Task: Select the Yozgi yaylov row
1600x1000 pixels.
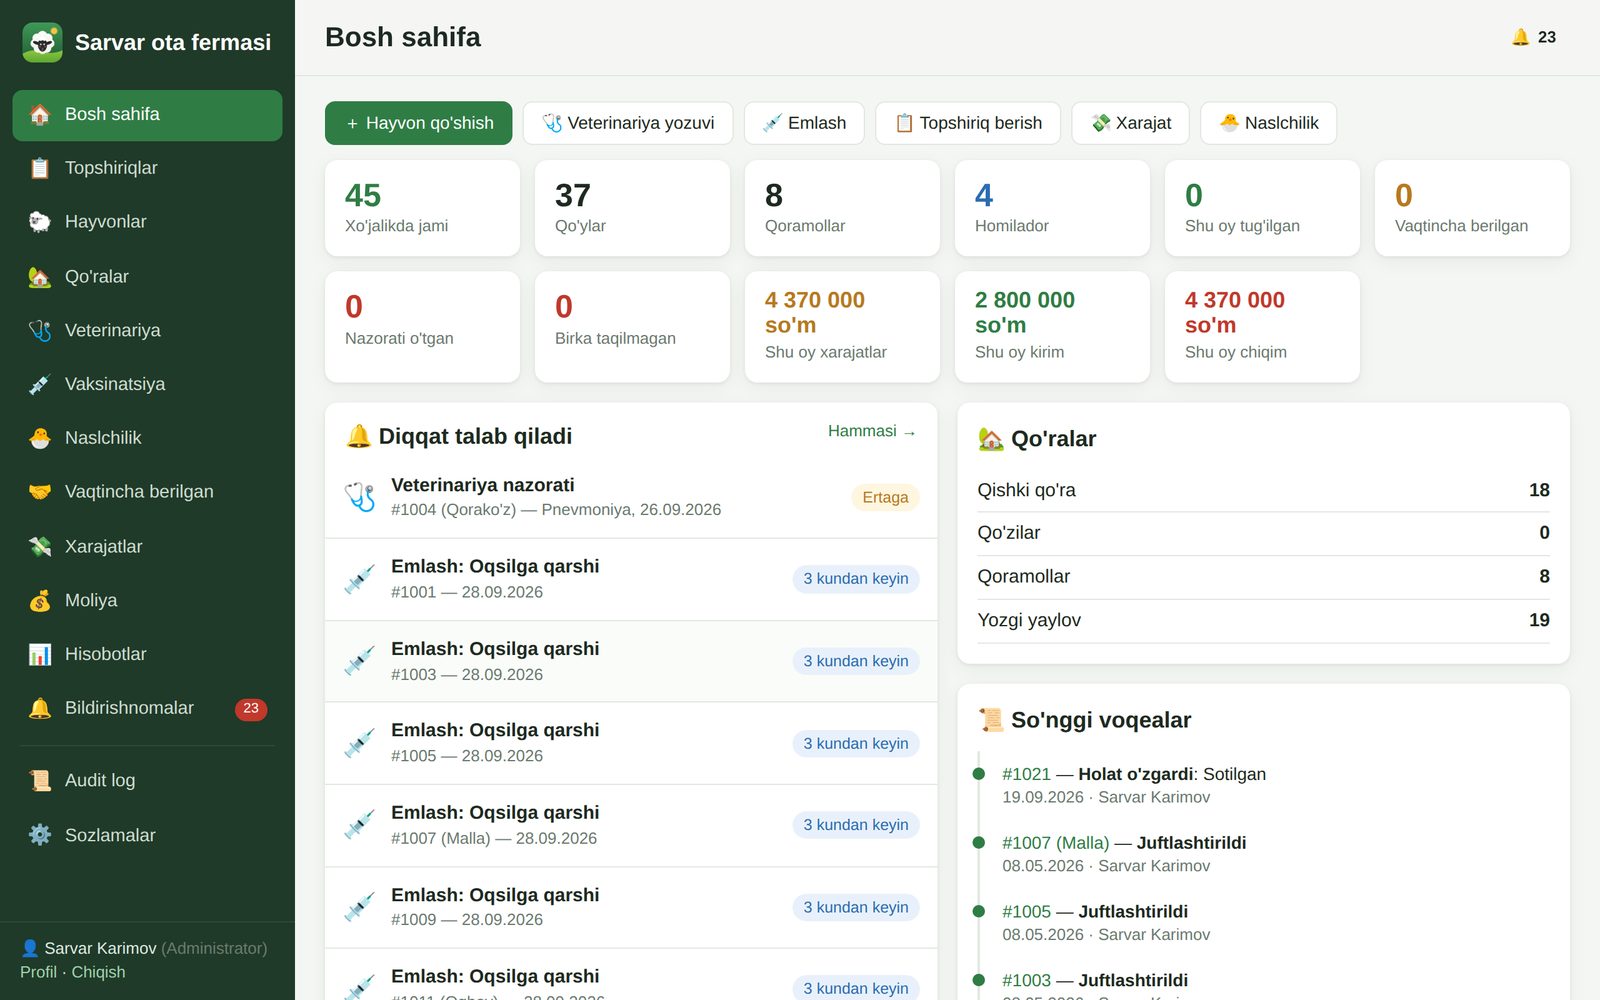Action: coord(1263,620)
